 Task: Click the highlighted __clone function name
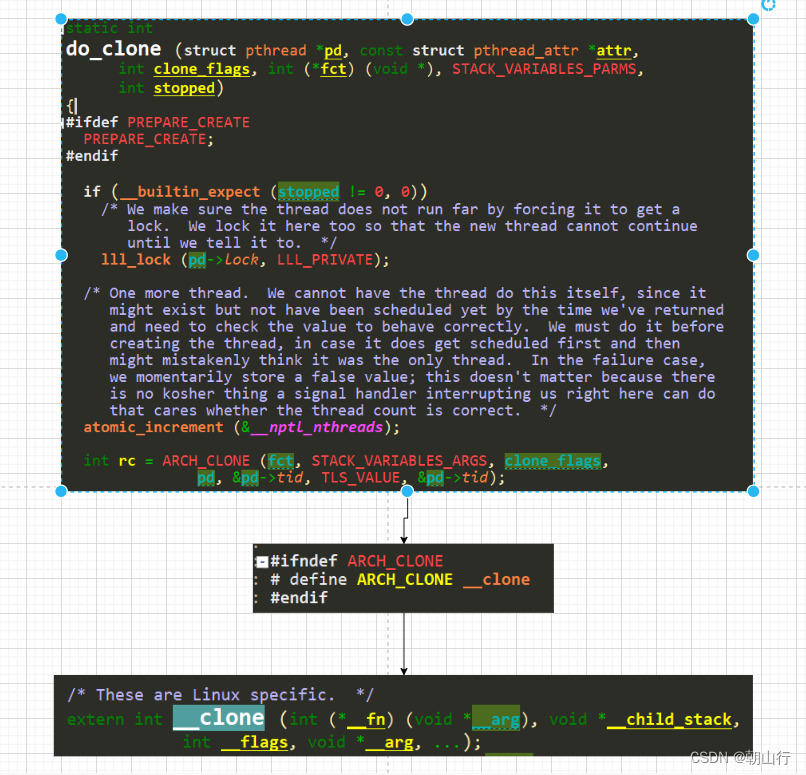219,717
